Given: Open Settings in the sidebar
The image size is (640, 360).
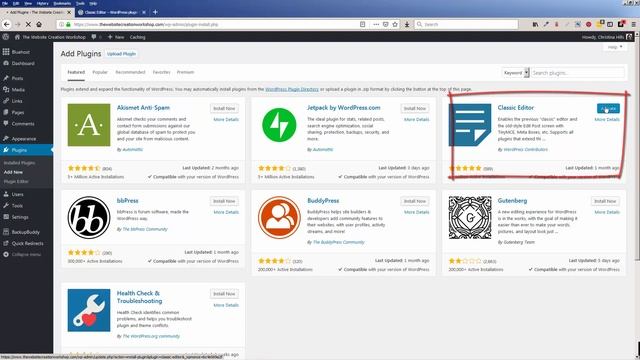Looking at the screenshot, I should pos(20,217).
